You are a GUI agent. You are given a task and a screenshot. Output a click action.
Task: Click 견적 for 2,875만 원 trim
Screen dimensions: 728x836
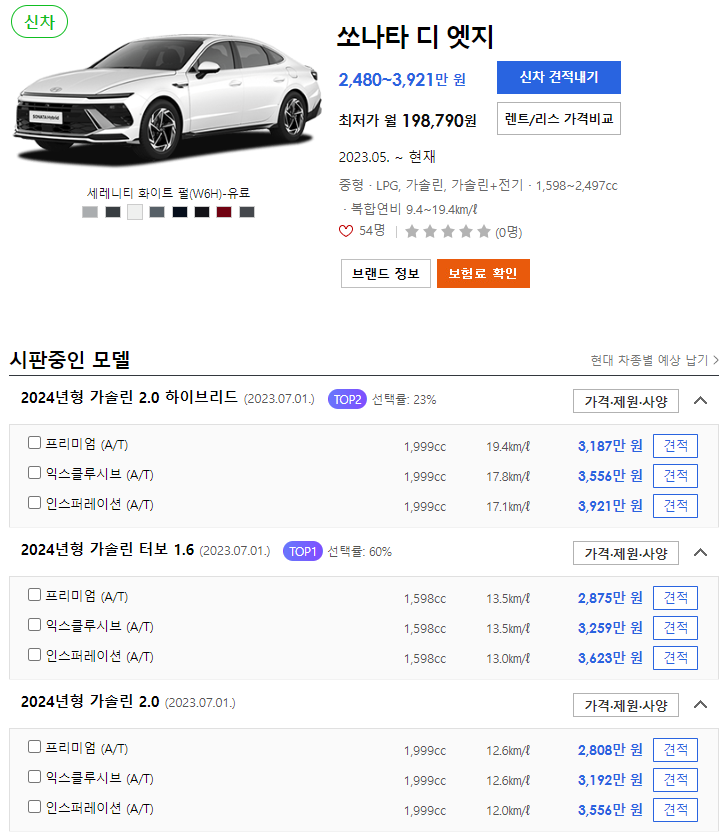pyautogui.click(x=675, y=598)
